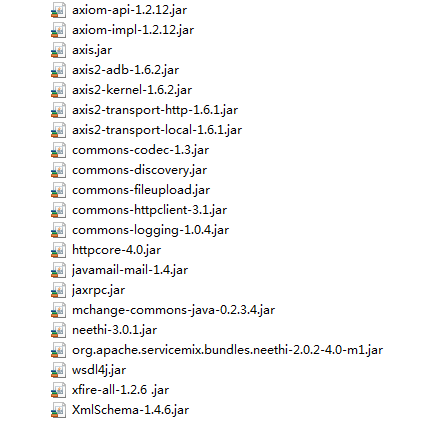Select axis2-adb-1.6.2.jar file name
Screen dimensions: 427x421
point(125,70)
